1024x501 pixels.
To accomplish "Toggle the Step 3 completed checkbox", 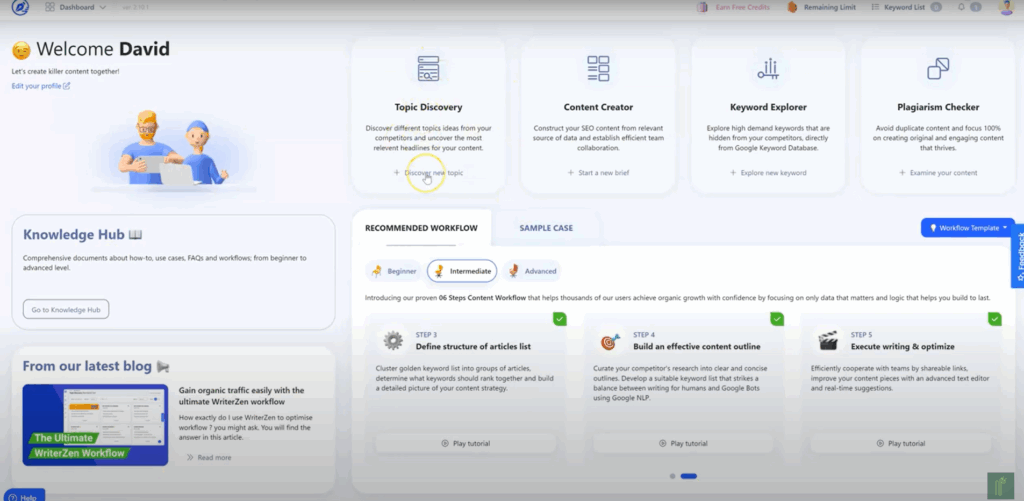I will 560,319.
